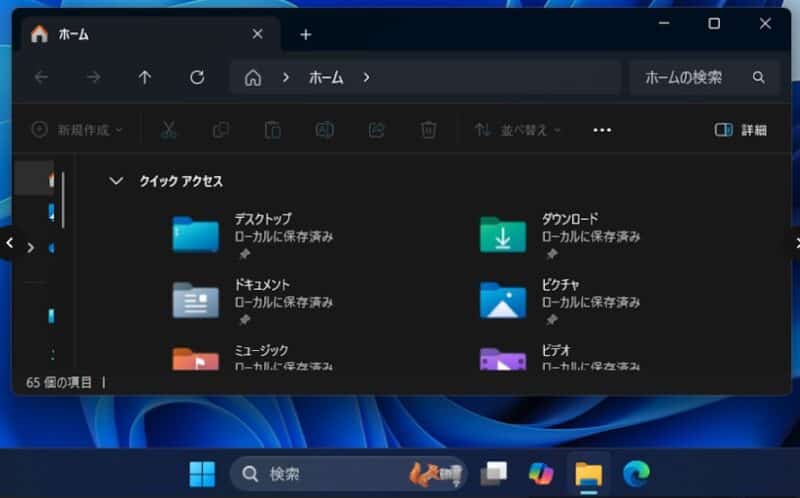The image size is (800, 498).
Task: Click the delete trash can icon
Action: (429, 130)
